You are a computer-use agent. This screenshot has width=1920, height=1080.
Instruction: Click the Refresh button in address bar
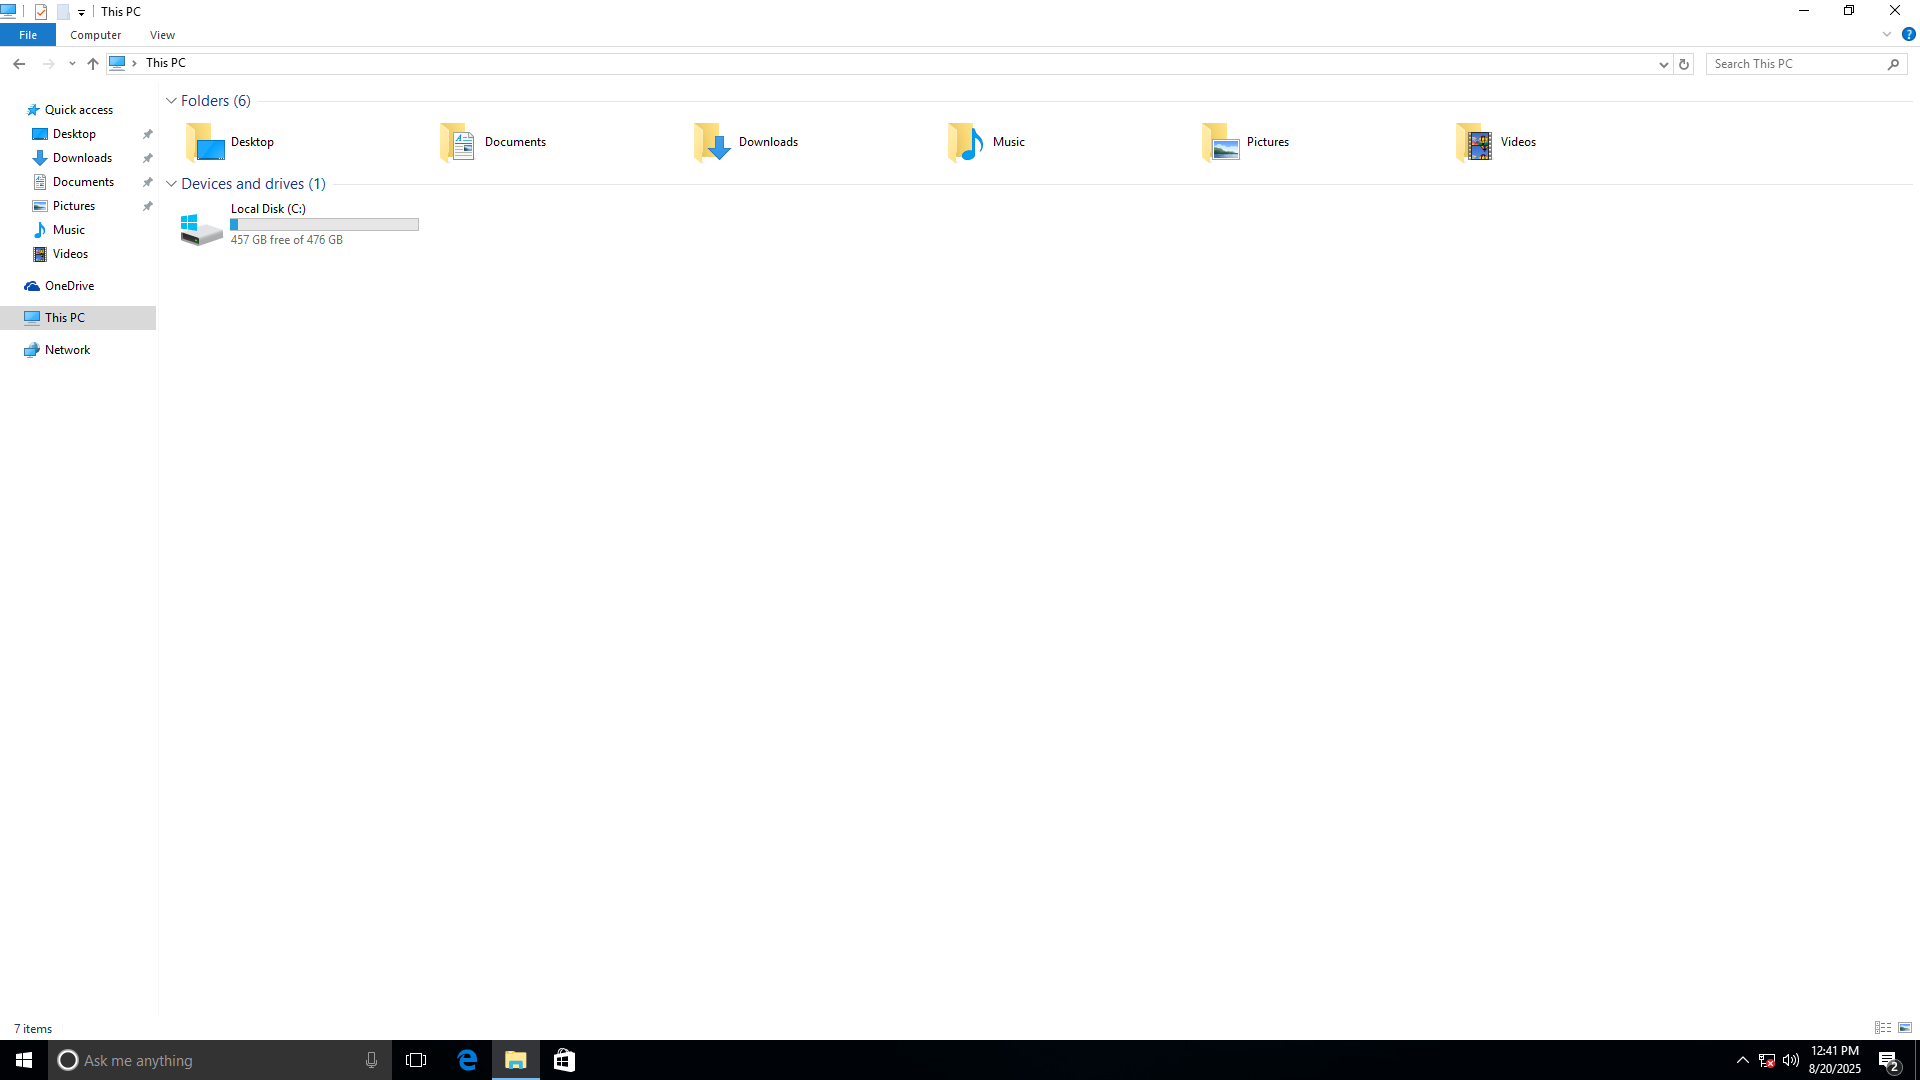click(x=1684, y=64)
